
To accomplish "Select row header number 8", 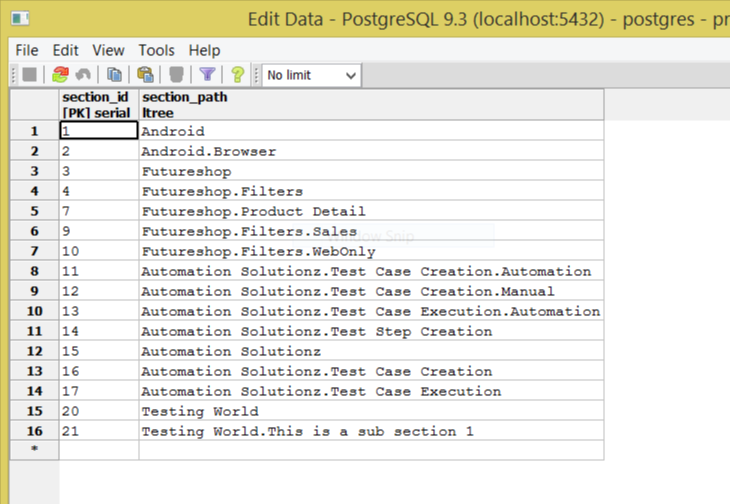I will click(x=34, y=271).
